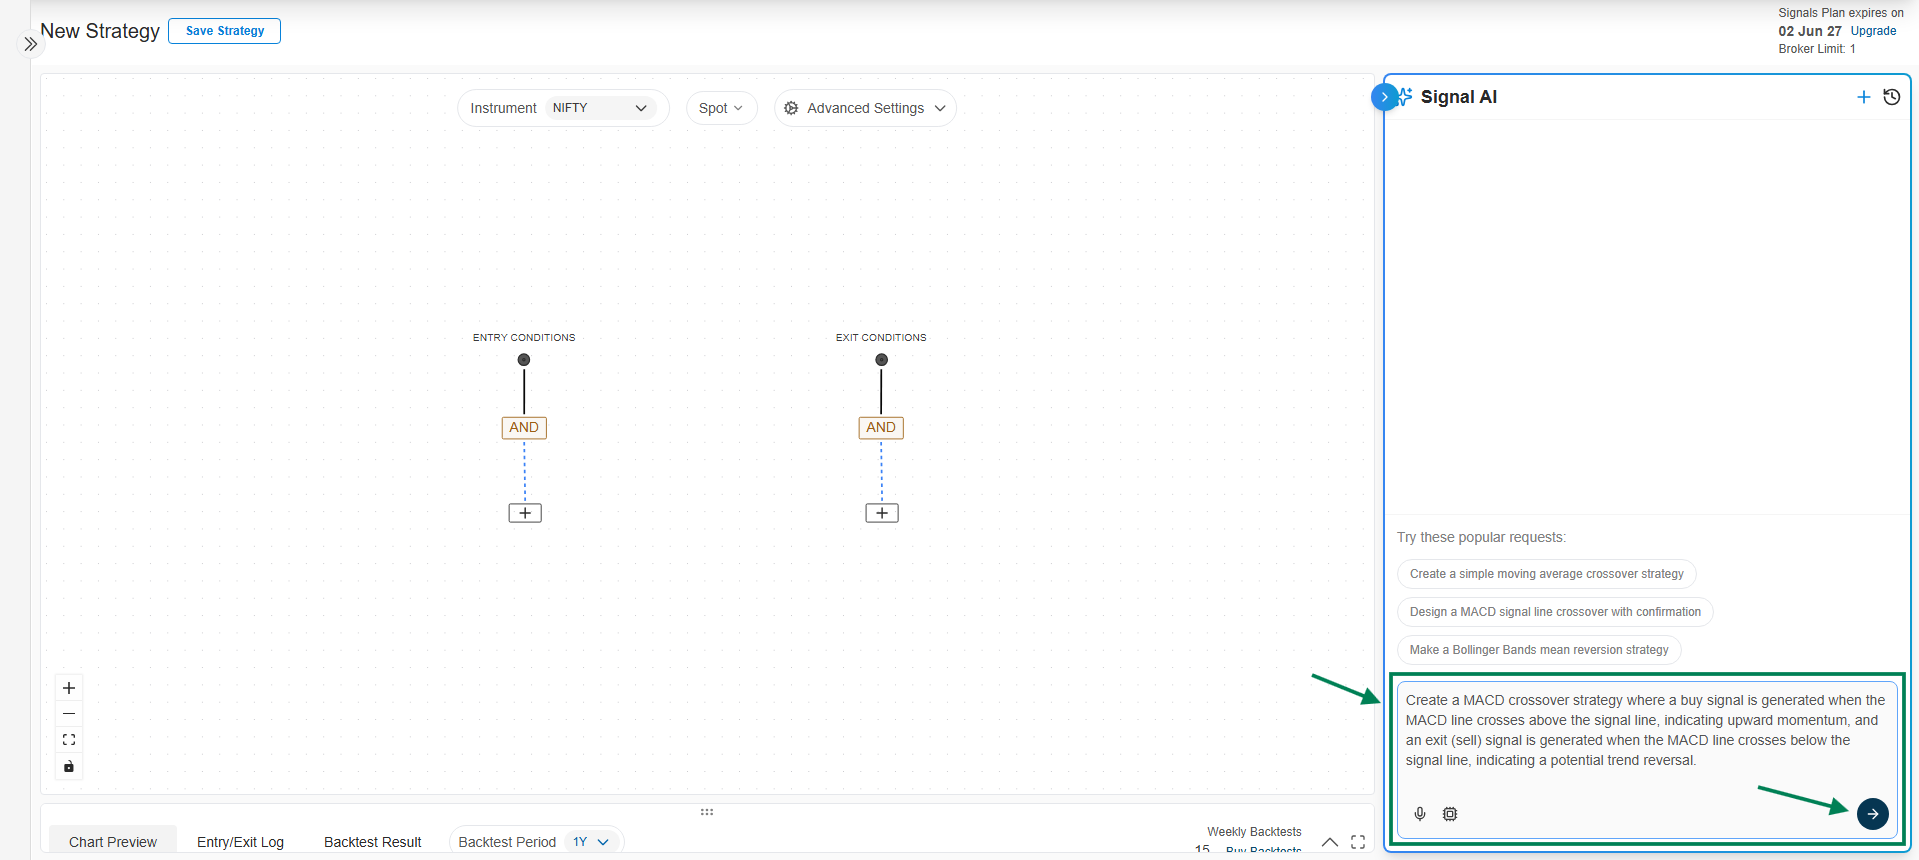1919x860 pixels.
Task: Switch to the Backtest Result tab
Action: click(372, 842)
